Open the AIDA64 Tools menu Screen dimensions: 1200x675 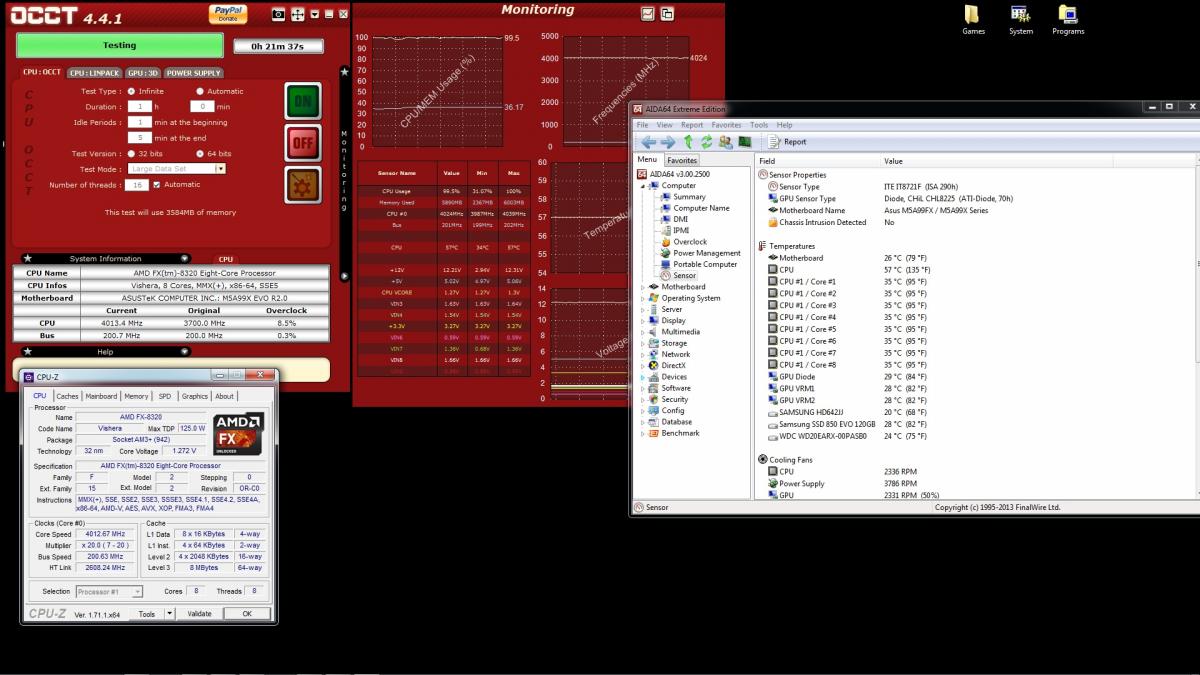coord(759,125)
